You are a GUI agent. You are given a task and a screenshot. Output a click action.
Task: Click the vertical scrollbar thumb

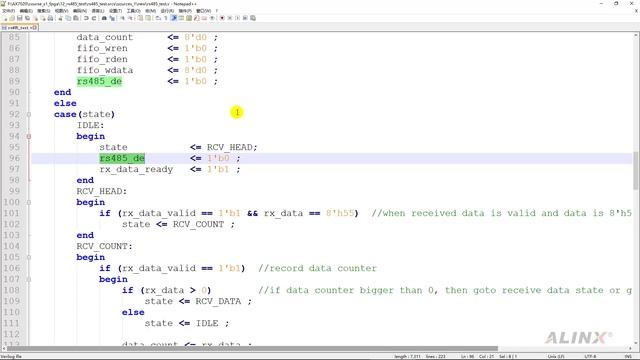[x=636, y=170]
